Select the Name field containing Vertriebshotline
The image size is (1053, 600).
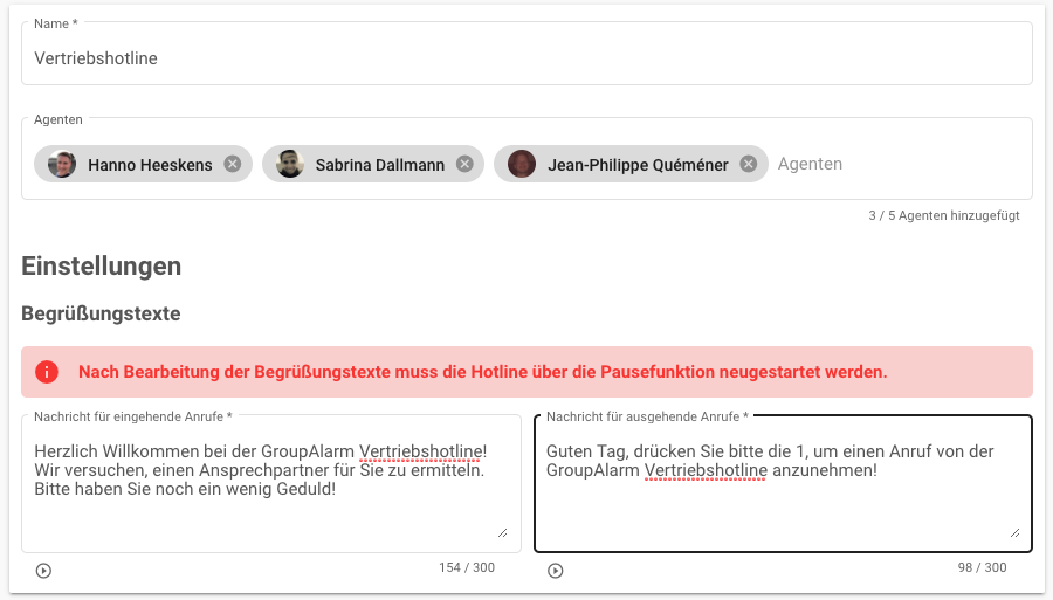point(300,58)
